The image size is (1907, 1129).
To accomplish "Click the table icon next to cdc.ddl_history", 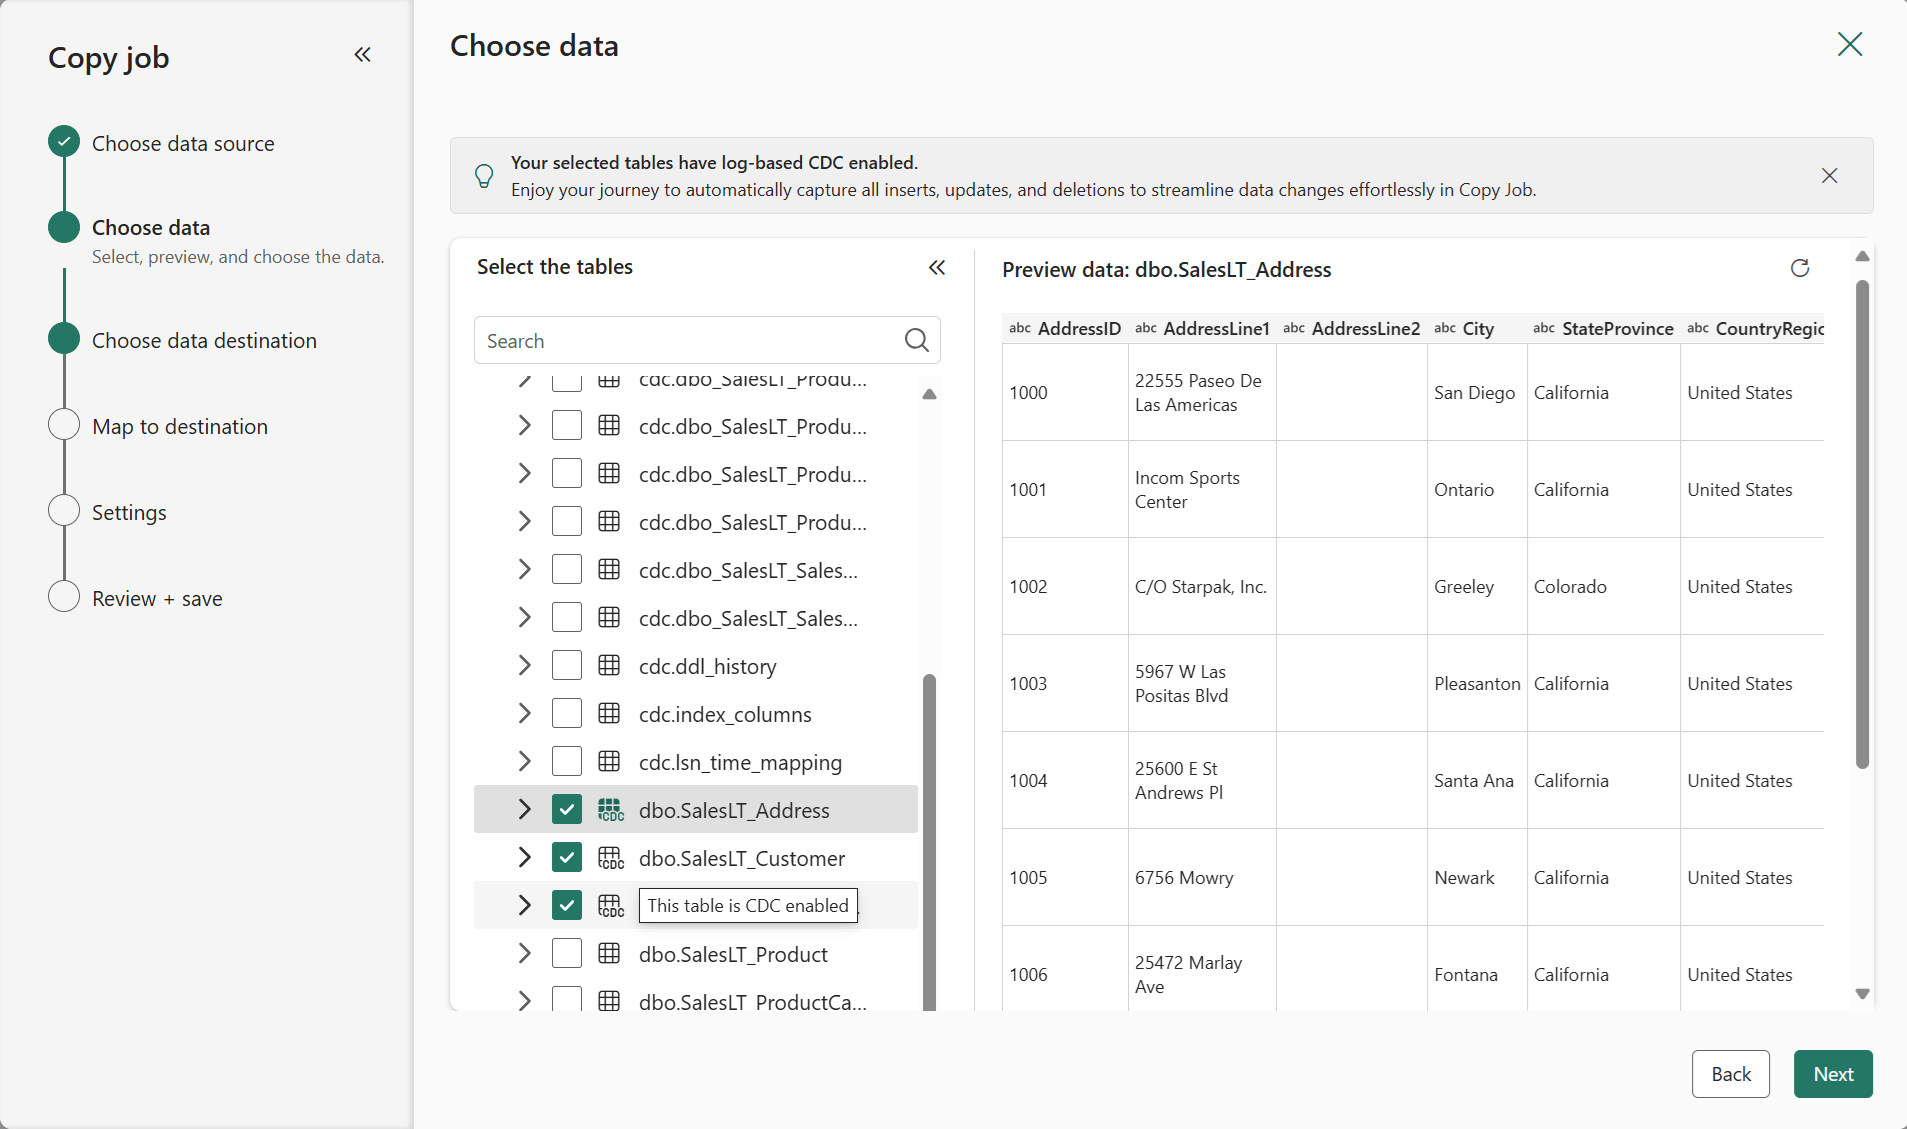I will (611, 665).
